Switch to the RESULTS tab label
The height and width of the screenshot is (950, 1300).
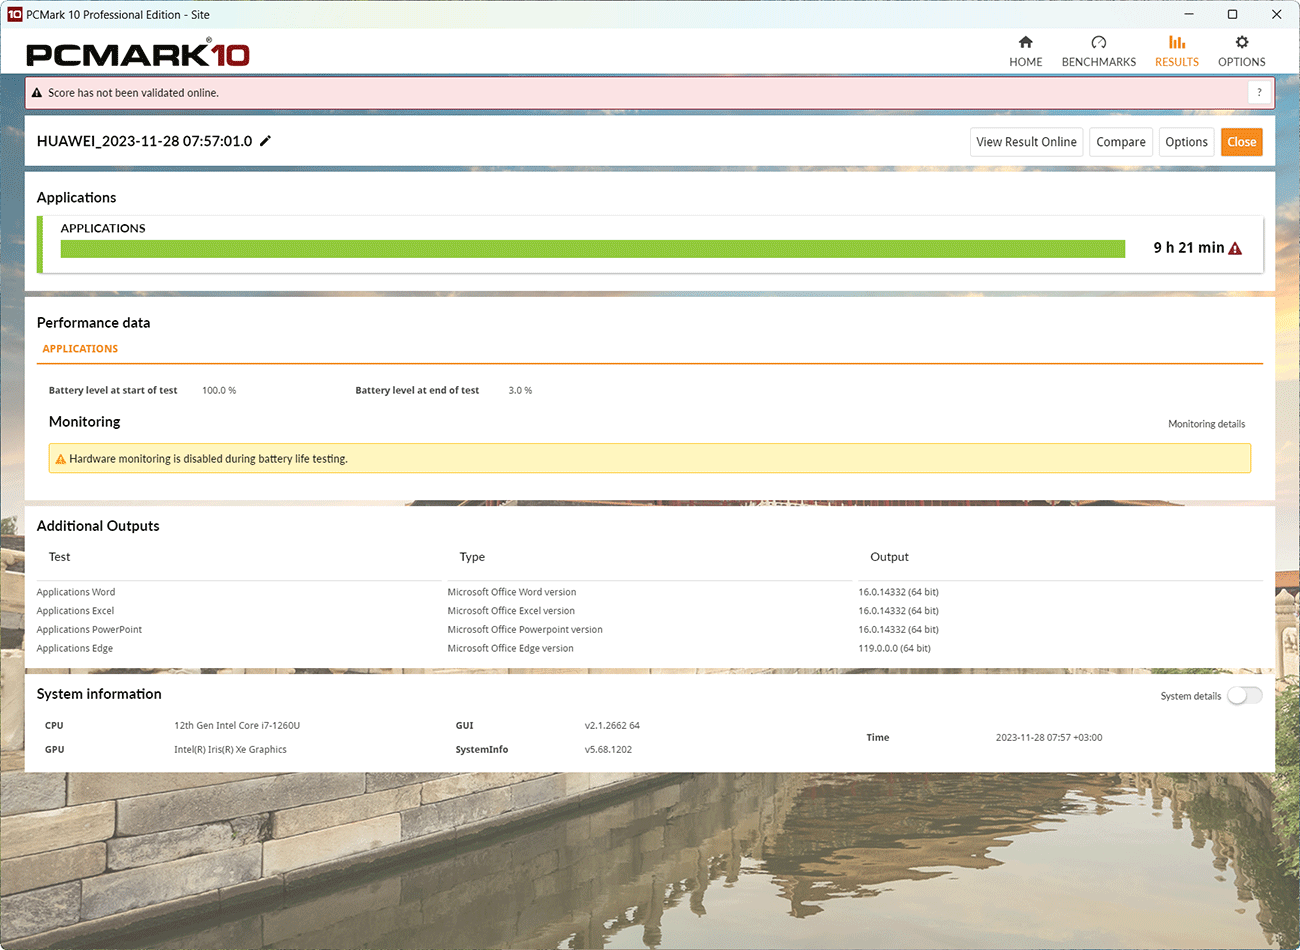(x=1177, y=62)
